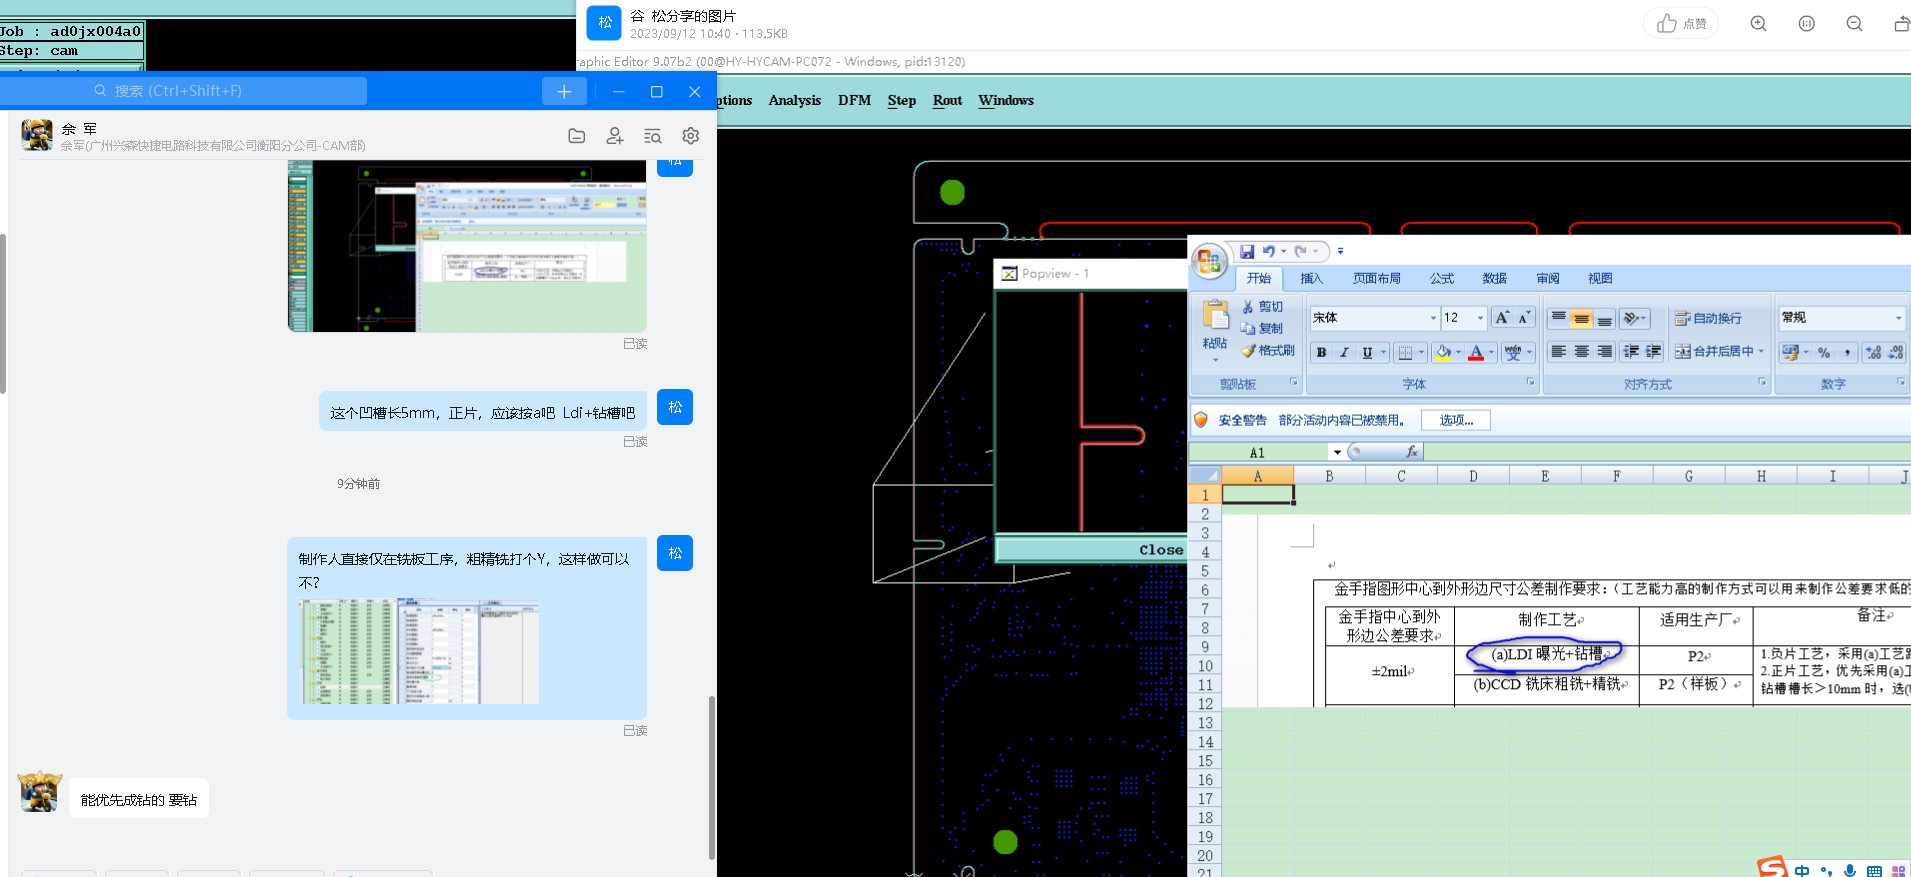Viewport: 1911px width, 877px height.
Task: Click 自动换行 wrap text
Action: pyautogui.click(x=1708, y=318)
